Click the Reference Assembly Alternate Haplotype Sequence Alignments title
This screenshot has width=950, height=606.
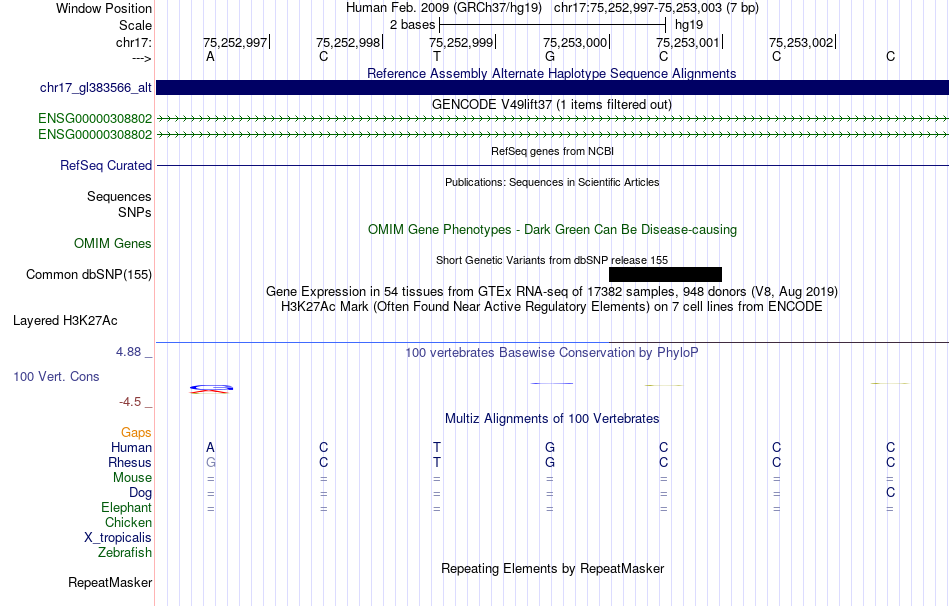pos(552,73)
